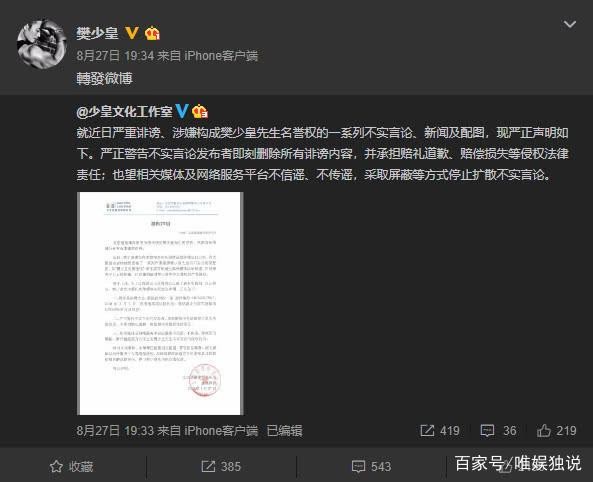Open the statement letter image thumbnail
Image resolution: width=593 pixels, height=482 pixels.
pos(160,303)
